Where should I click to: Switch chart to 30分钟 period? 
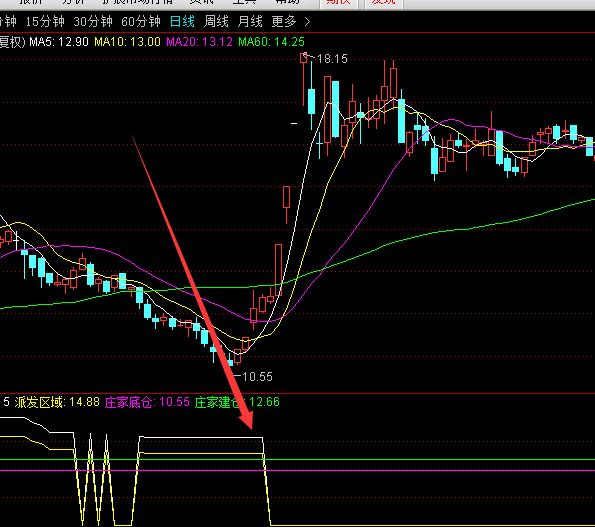click(x=93, y=21)
